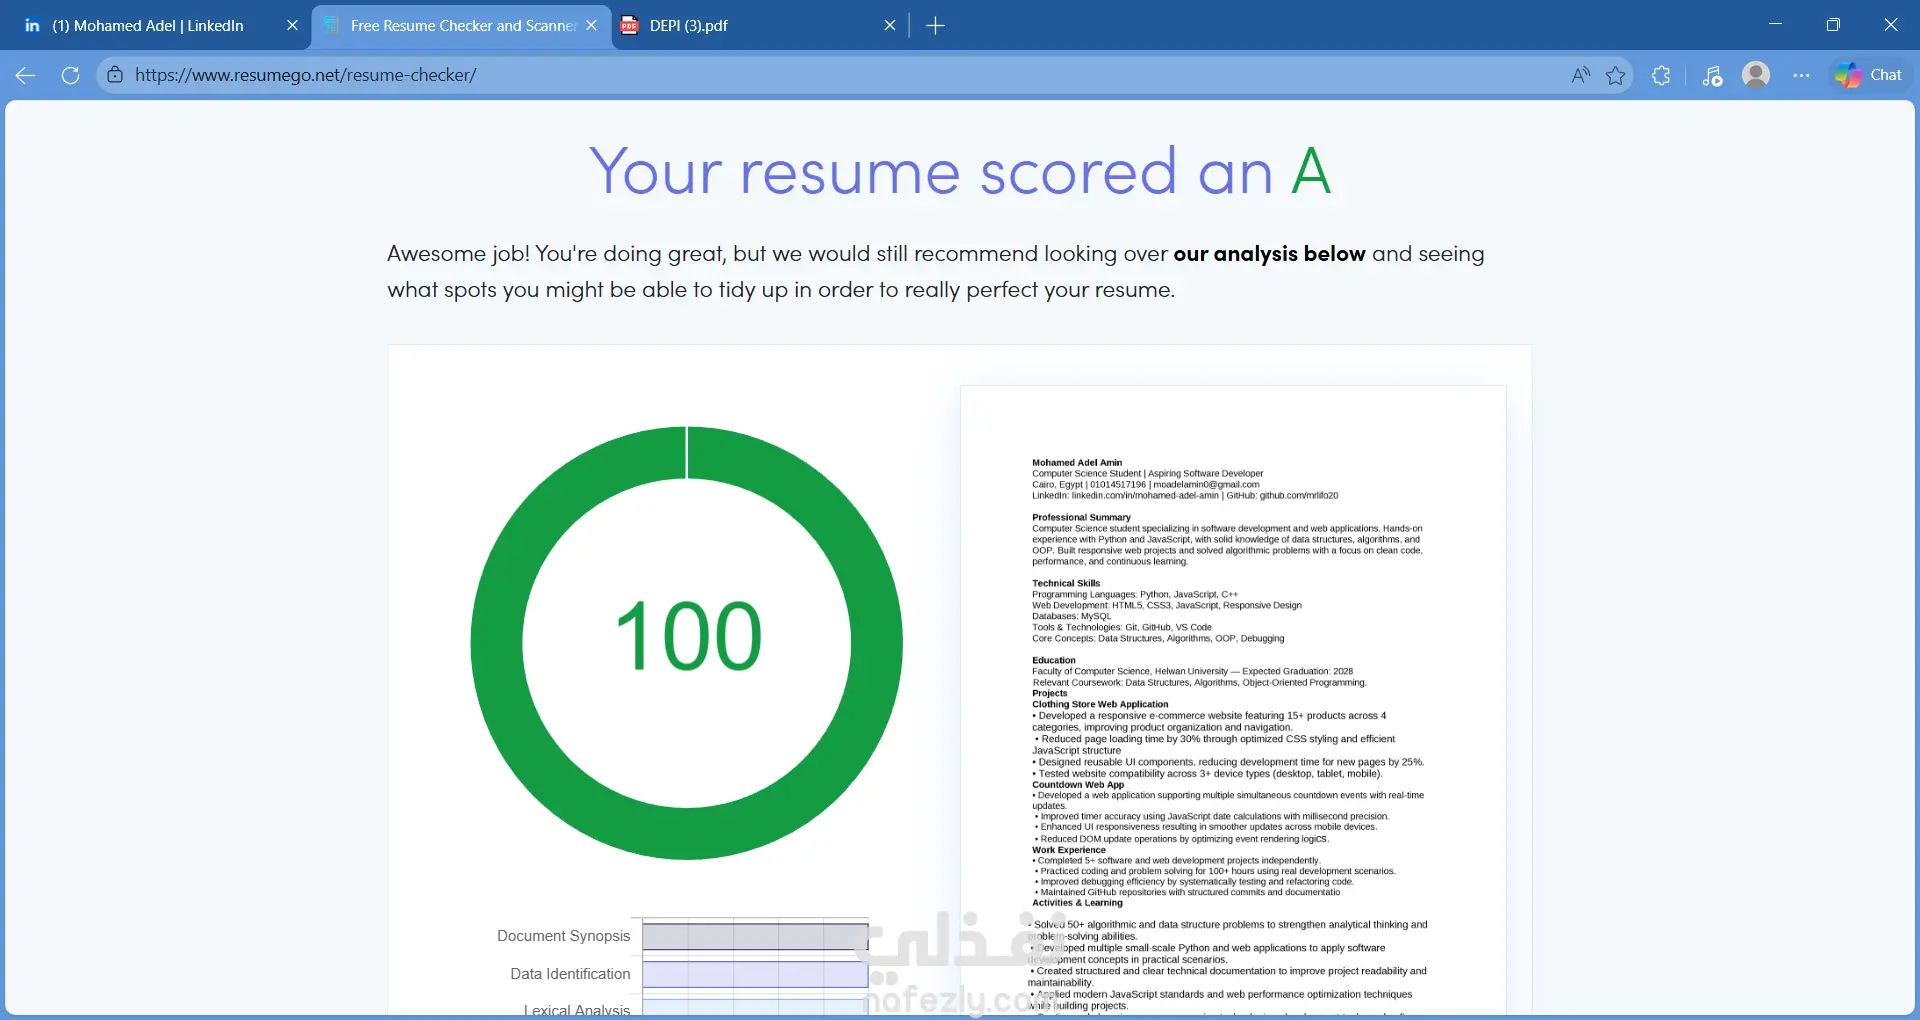
Task: Click the 100 score donut chart
Action: (687, 643)
